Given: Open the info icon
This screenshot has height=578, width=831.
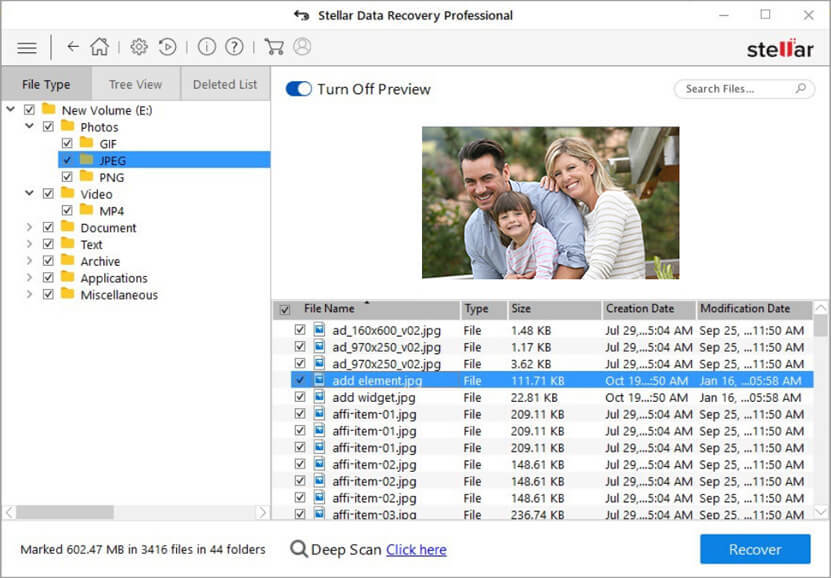Looking at the screenshot, I should click(x=207, y=47).
